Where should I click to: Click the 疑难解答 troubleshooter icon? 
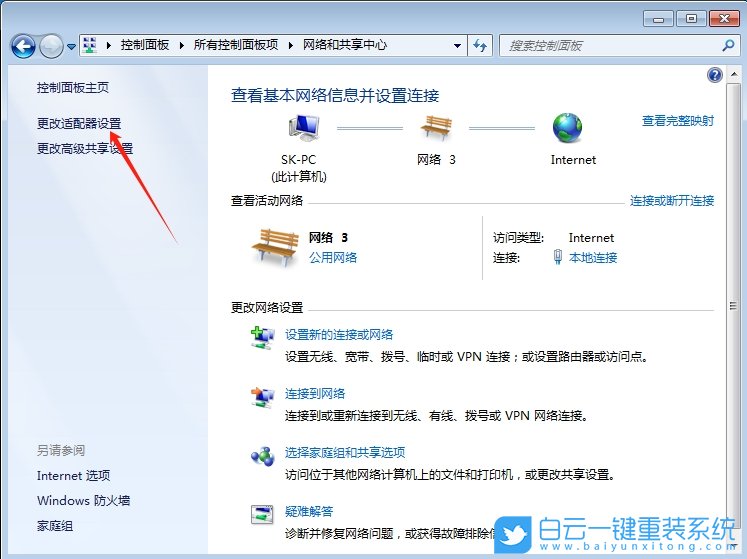point(262,515)
